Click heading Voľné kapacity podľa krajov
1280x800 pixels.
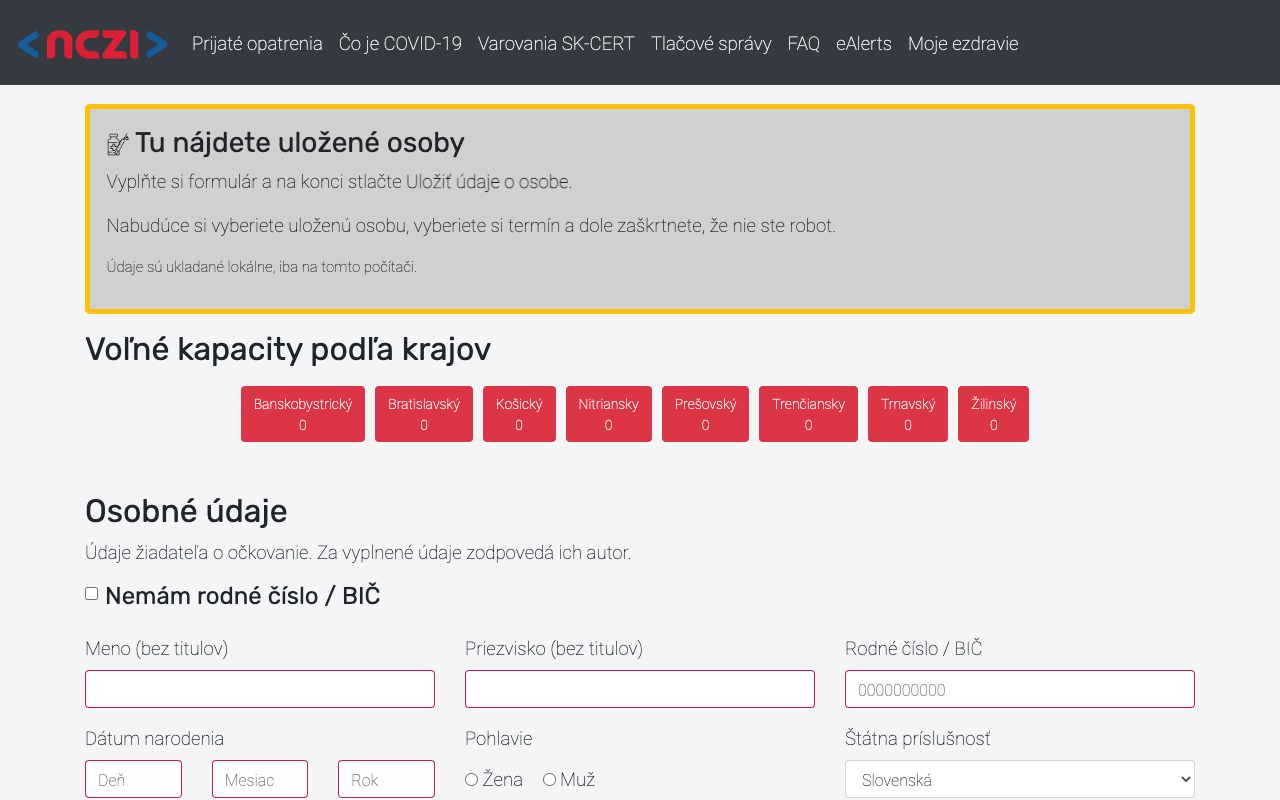pos(288,349)
